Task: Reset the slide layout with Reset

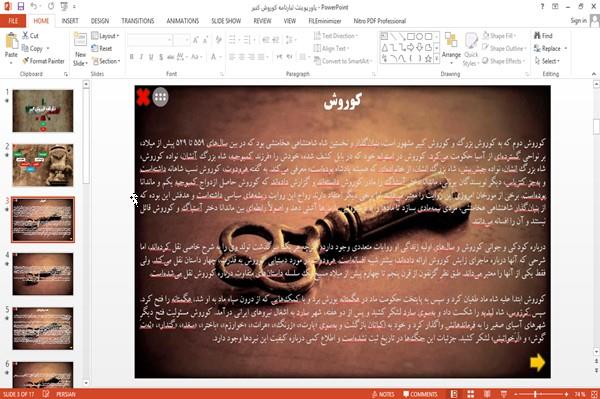Action: tap(102, 48)
